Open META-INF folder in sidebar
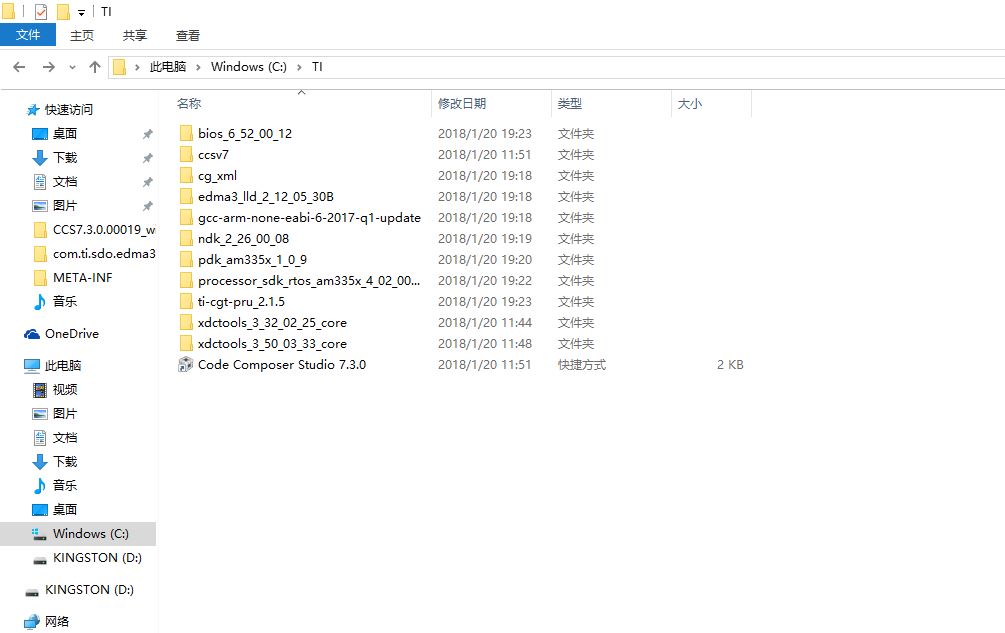 pos(83,277)
